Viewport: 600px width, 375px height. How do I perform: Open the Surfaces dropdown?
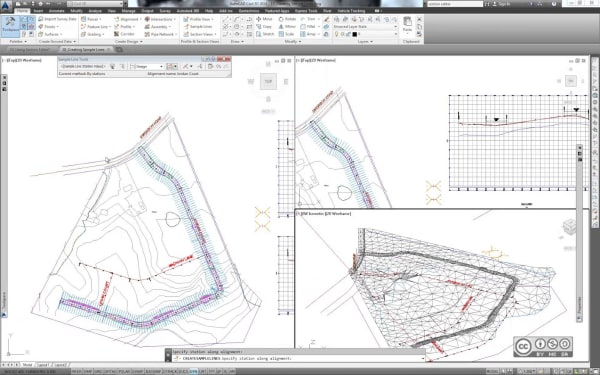tap(50, 34)
